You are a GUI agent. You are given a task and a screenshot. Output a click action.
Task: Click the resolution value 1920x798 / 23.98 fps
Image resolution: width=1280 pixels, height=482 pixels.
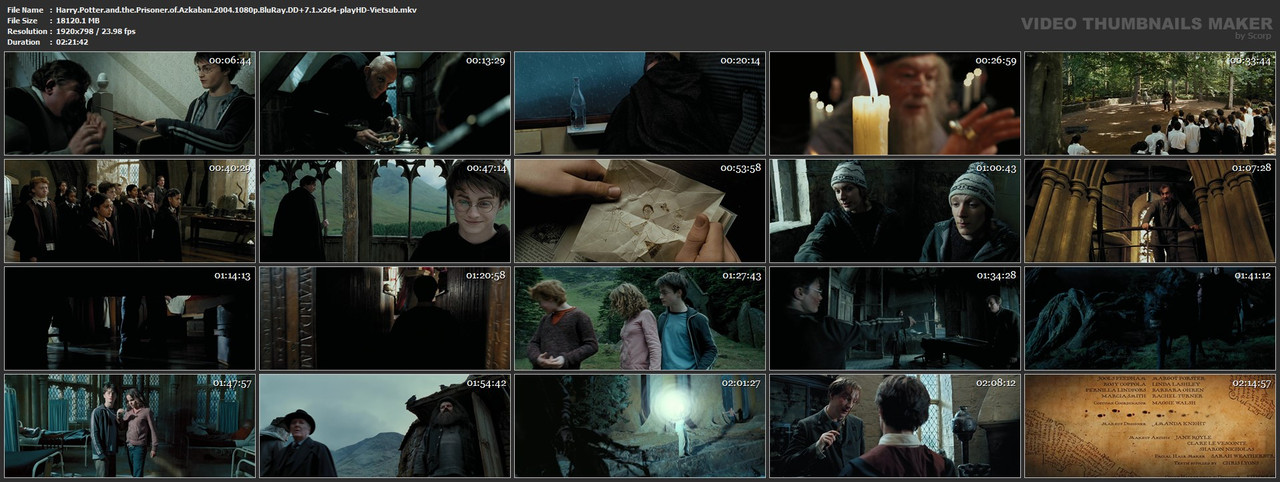(98, 31)
